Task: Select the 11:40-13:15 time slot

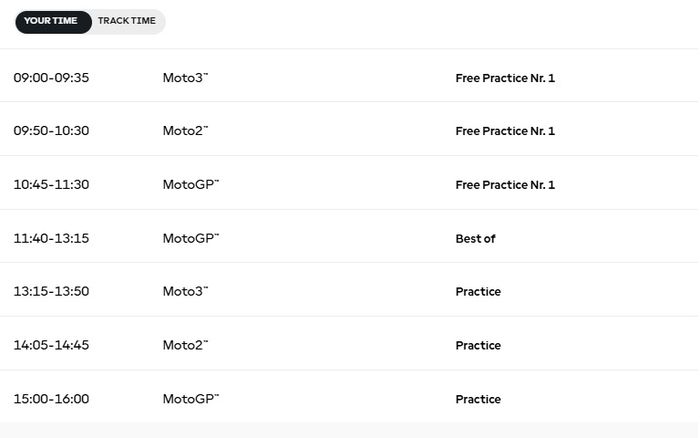Action: (x=51, y=238)
